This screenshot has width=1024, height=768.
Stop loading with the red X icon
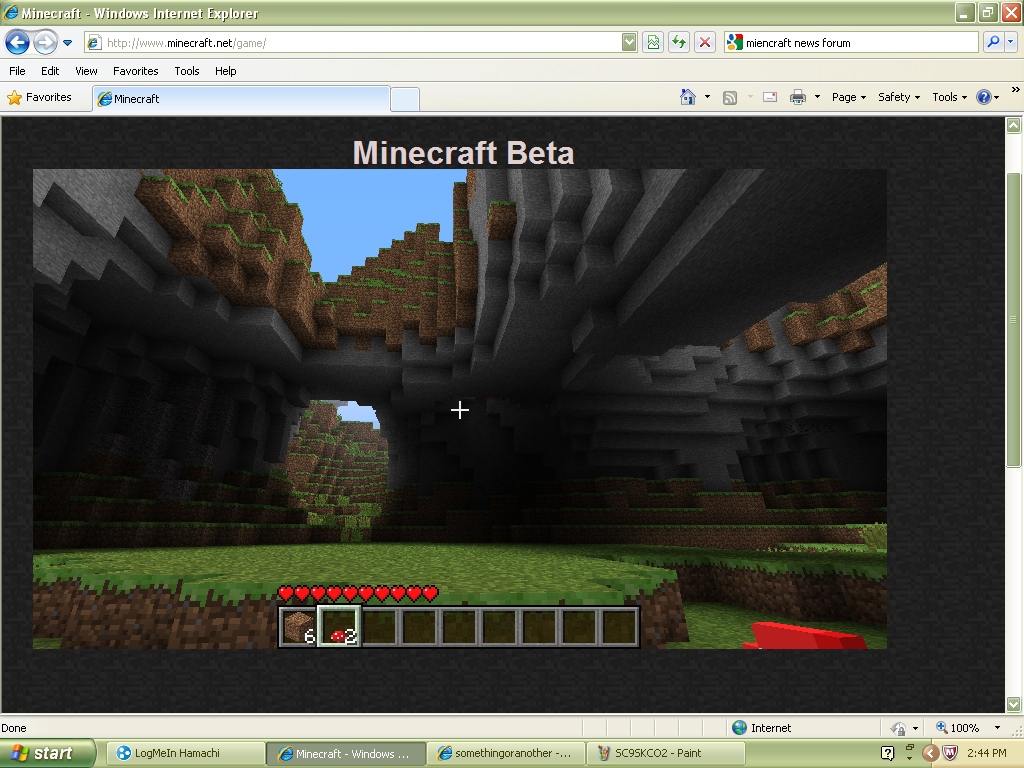705,43
